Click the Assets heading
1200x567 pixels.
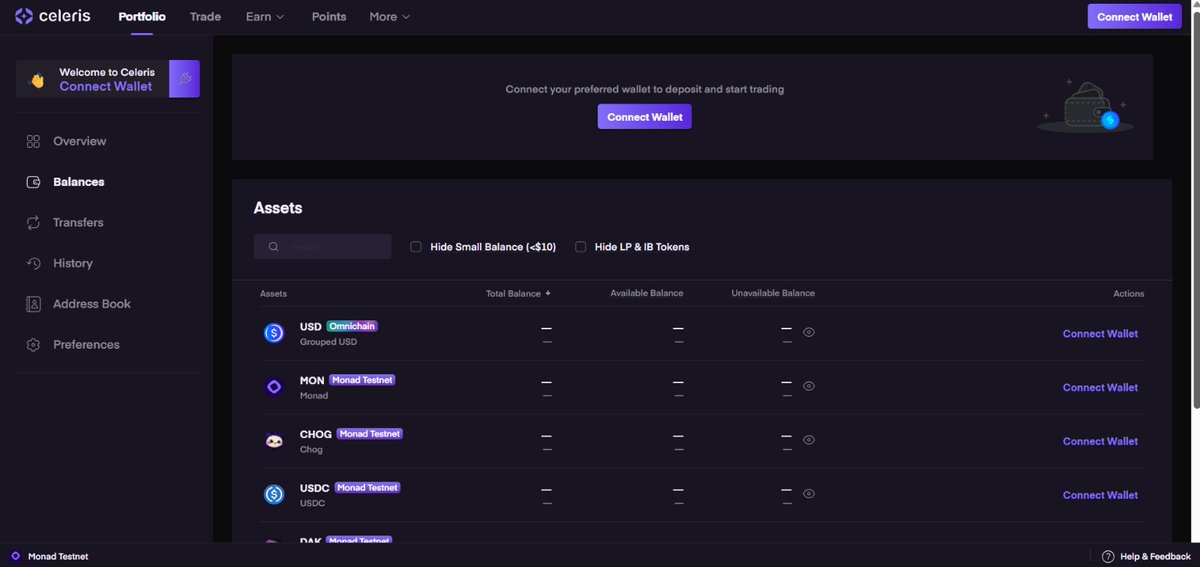pyautogui.click(x=278, y=208)
